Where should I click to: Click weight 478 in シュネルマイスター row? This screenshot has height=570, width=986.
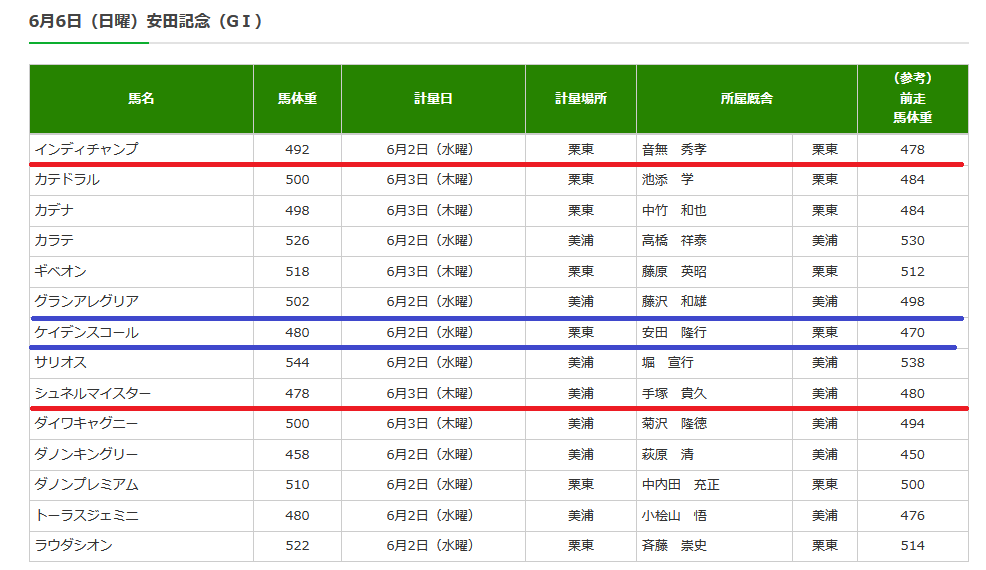click(297, 394)
